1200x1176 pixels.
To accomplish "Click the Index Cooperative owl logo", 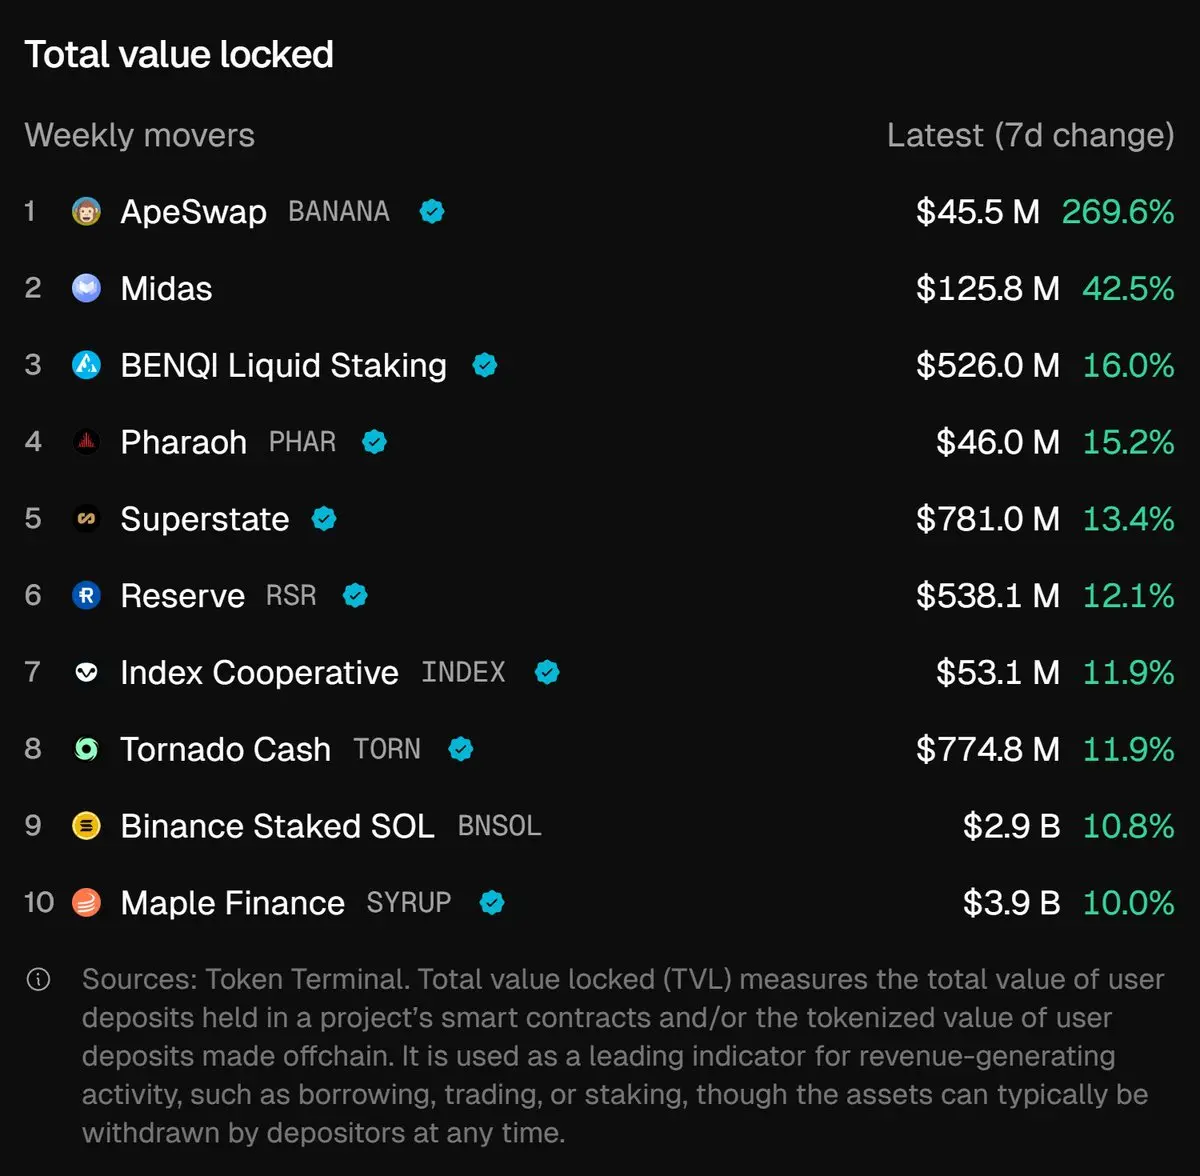I will [x=87, y=672].
